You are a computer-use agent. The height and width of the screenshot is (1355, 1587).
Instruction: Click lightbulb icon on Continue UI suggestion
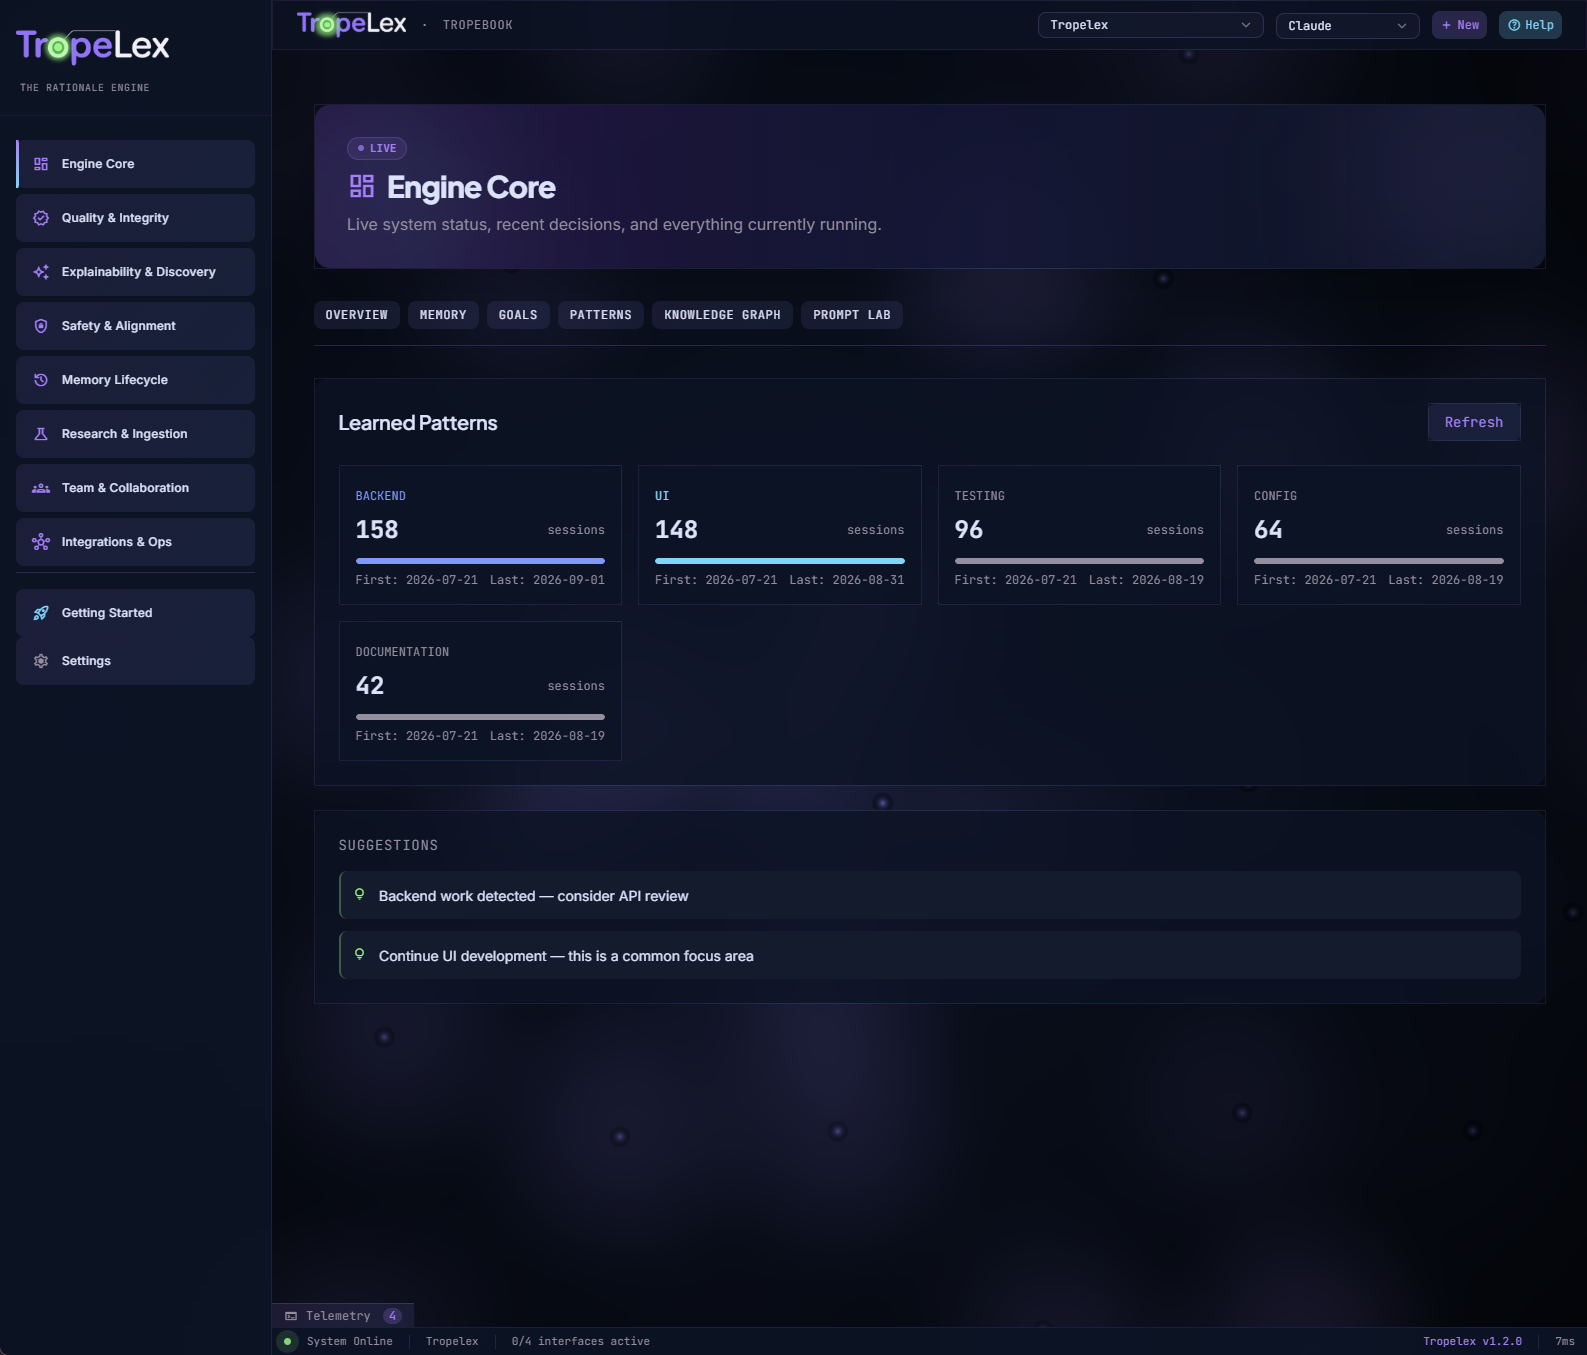tap(360, 954)
